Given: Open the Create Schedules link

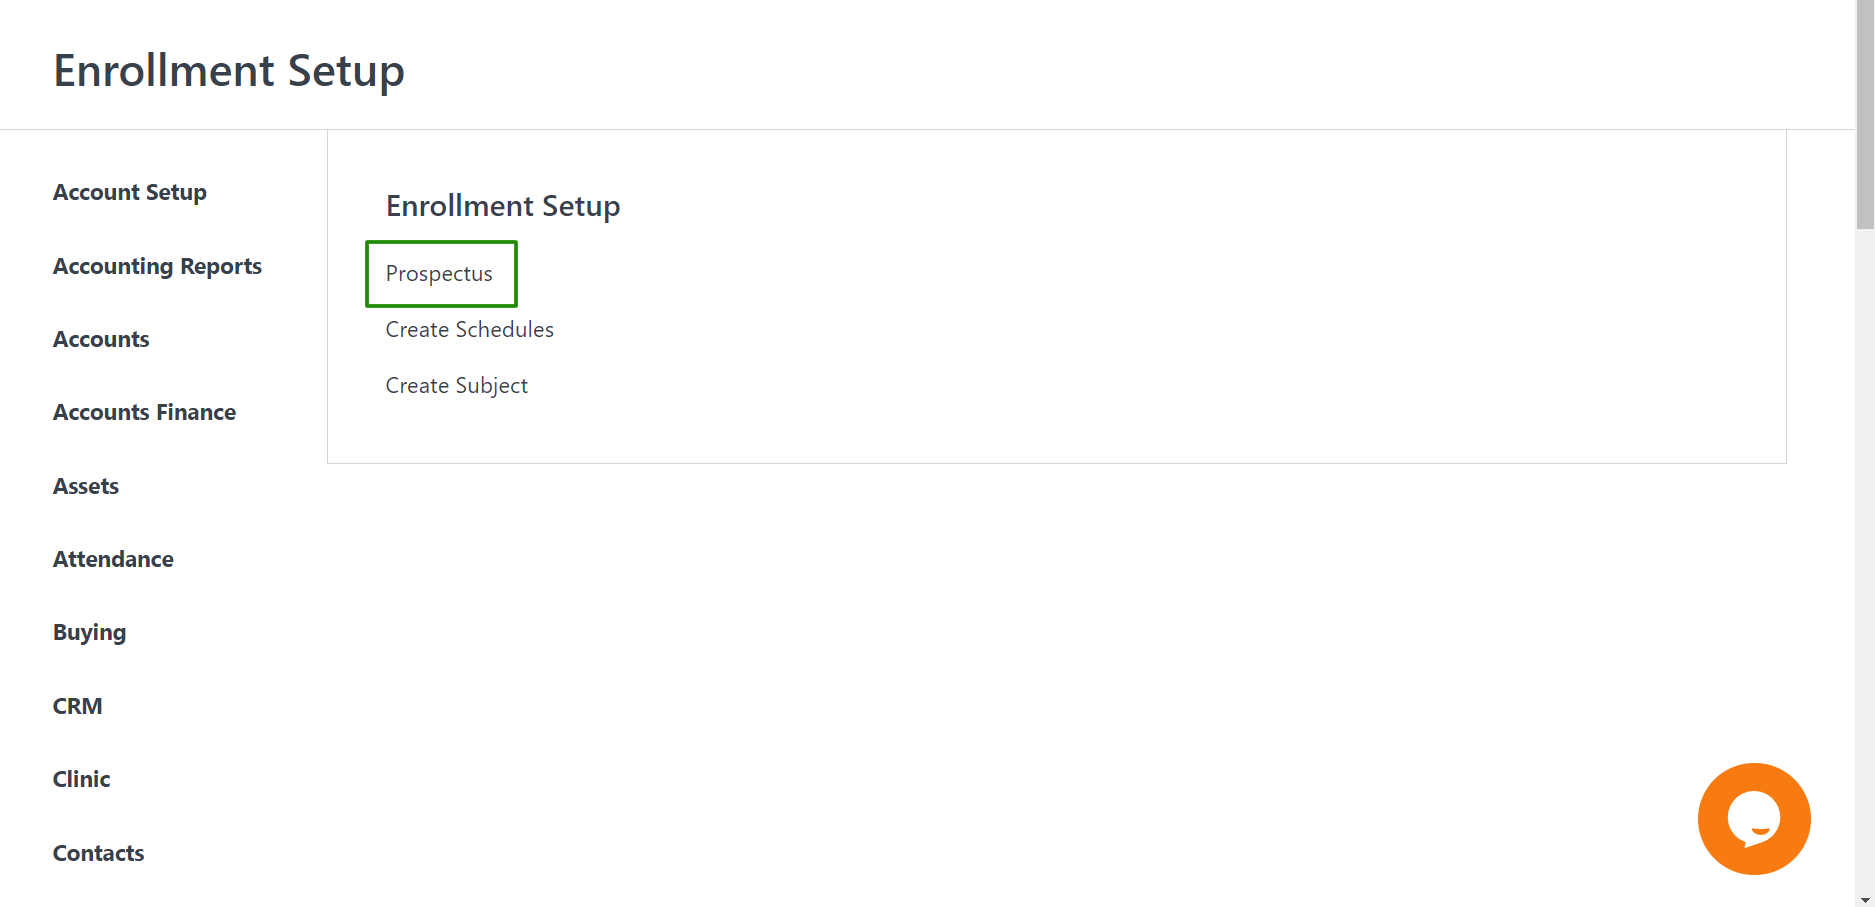Looking at the screenshot, I should [469, 329].
